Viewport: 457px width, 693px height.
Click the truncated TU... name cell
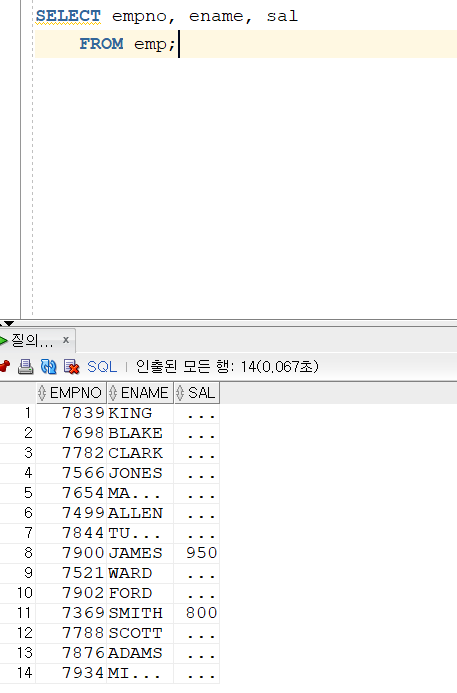click(140, 533)
